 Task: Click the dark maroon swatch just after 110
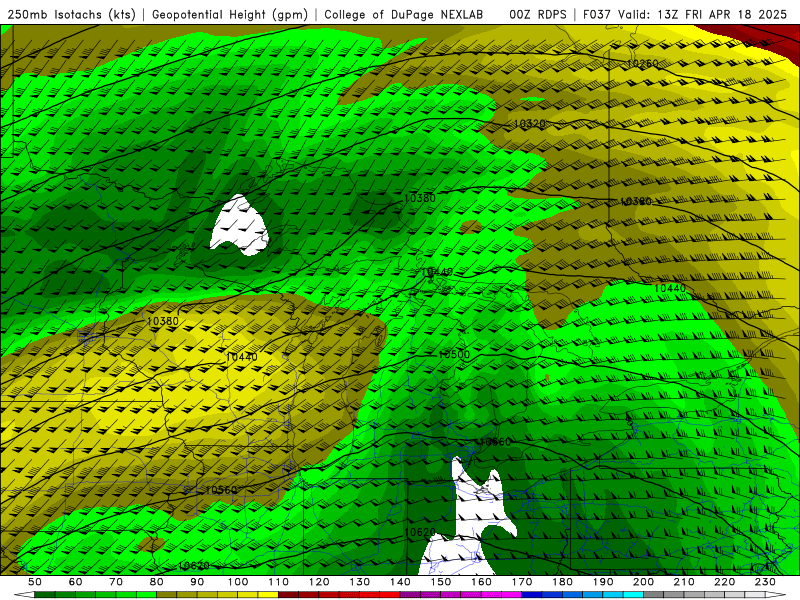[289, 595]
